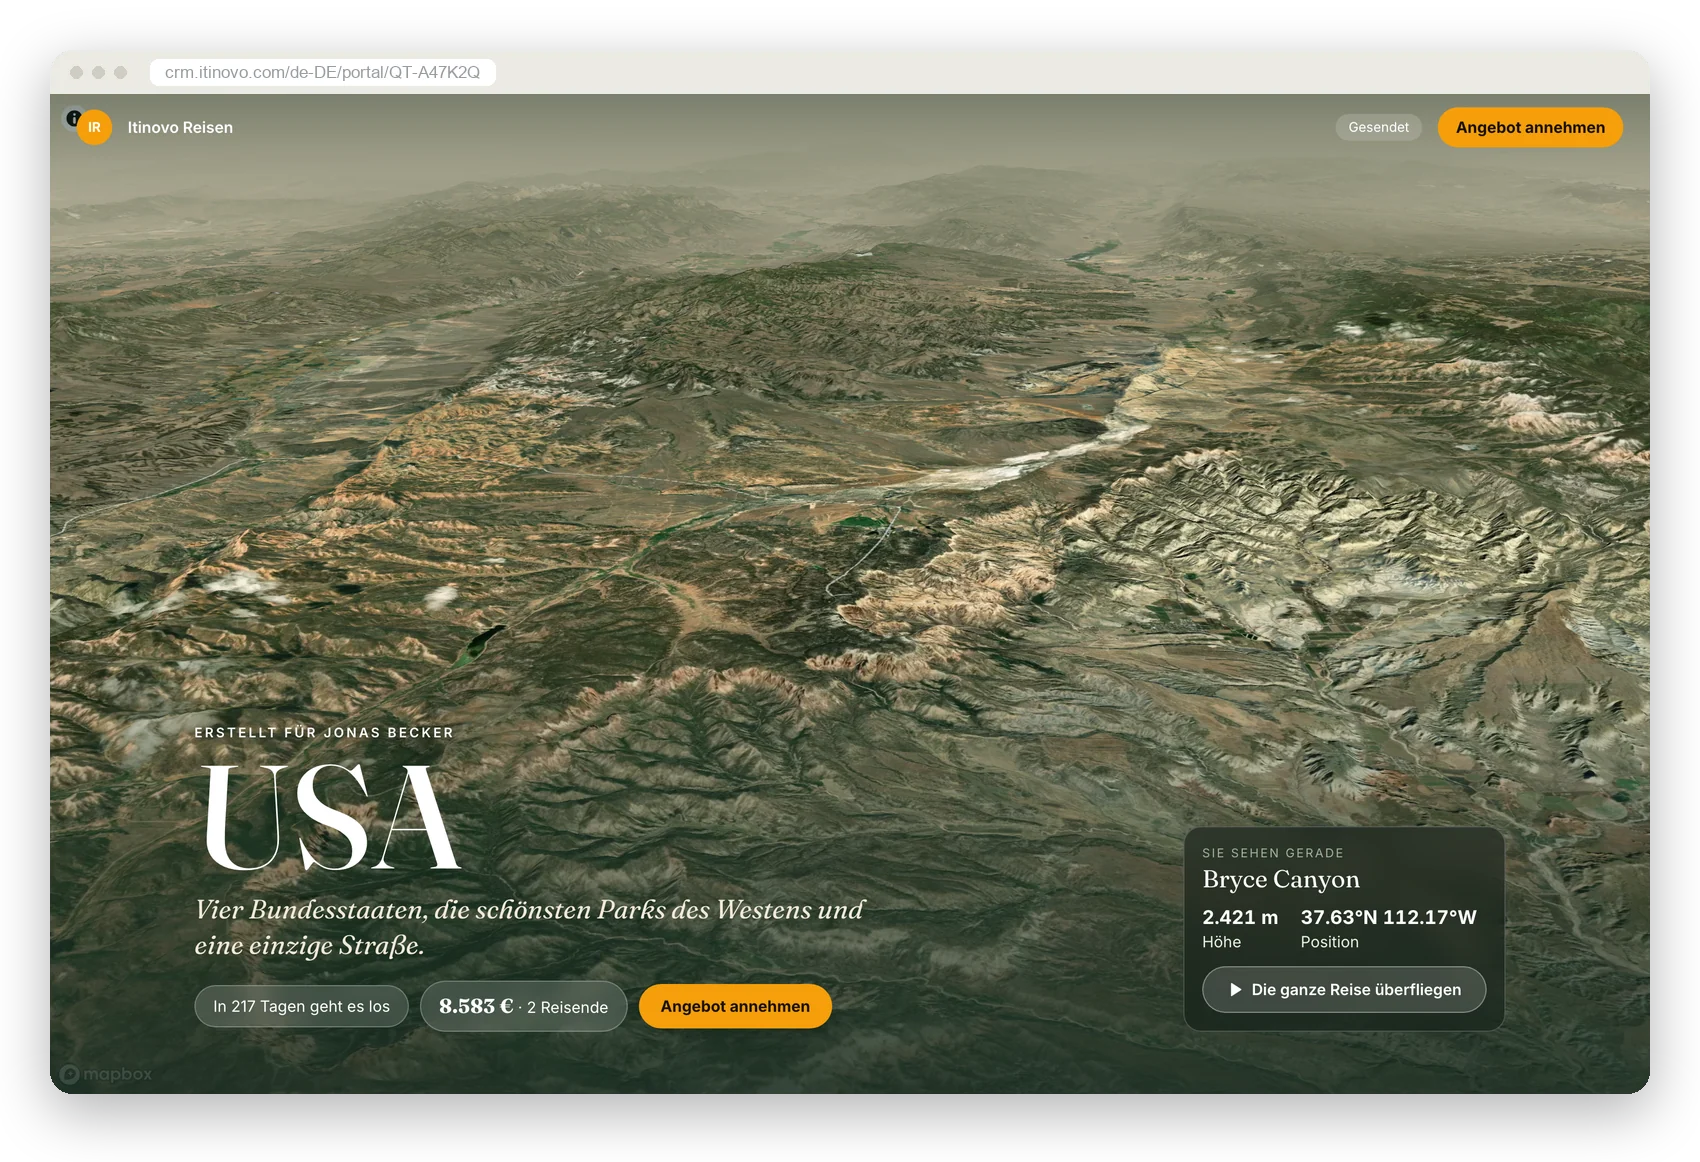Click the Itinovo Reisen agency name
This screenshot has height=1162, width=1700.
coord(180,127)
